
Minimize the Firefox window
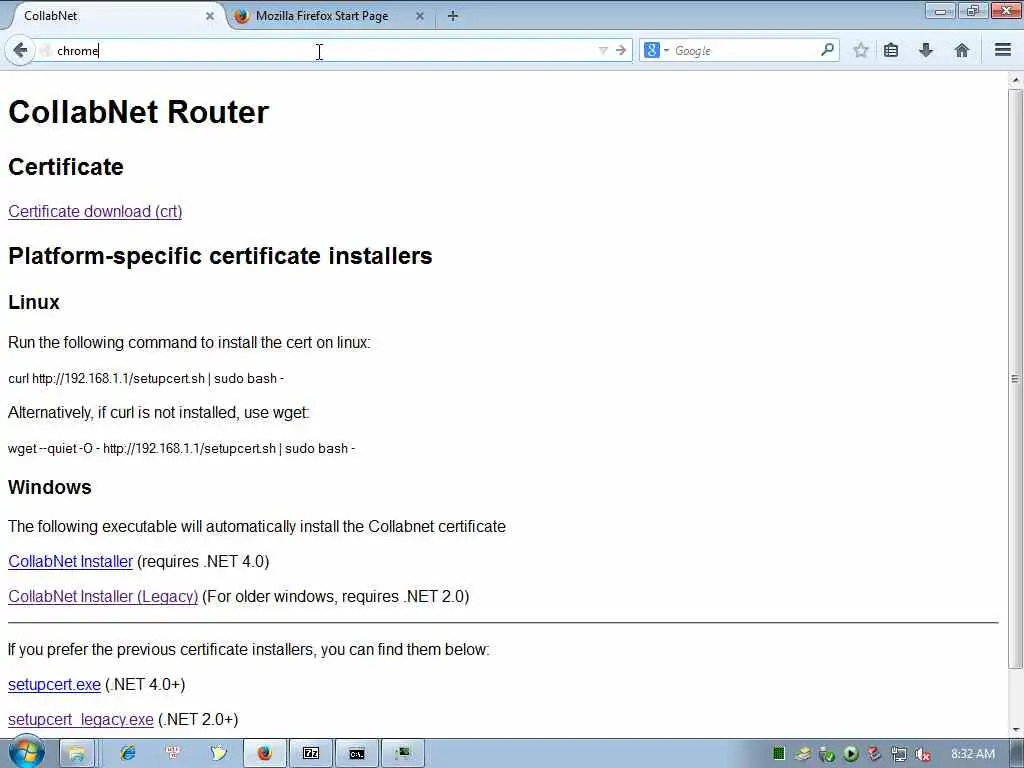[940, 11]
